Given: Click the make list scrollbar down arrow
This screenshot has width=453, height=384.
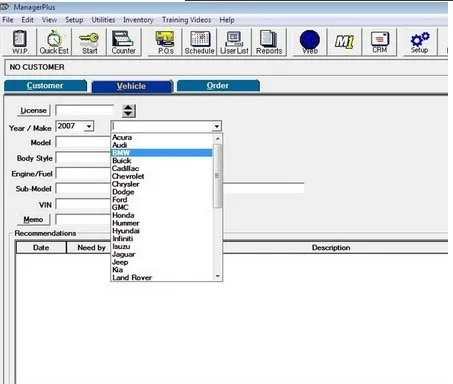Looking at the screenshot, I should click(x=218, y=276).
